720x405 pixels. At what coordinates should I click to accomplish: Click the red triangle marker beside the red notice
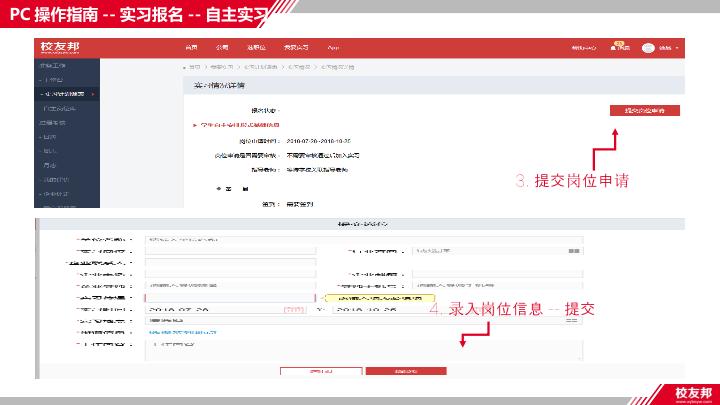194,125
